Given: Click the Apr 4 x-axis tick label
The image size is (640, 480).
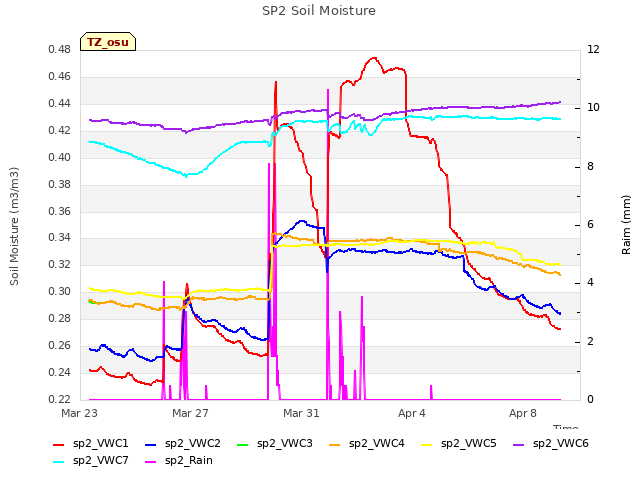Looking at the screenshot, I should coord(412,413).
